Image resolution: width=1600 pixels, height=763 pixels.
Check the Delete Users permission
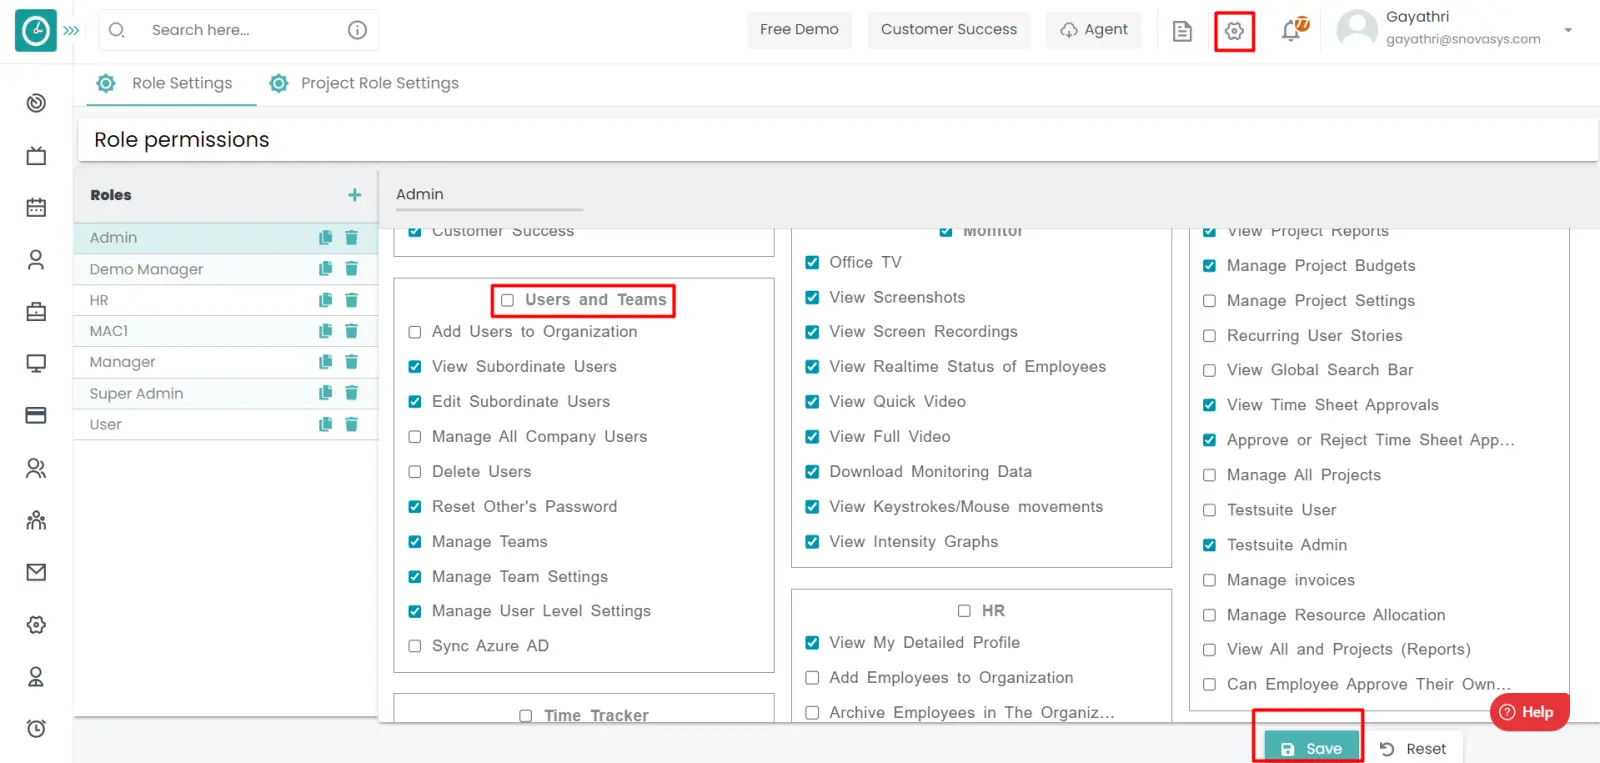point(415,472)
